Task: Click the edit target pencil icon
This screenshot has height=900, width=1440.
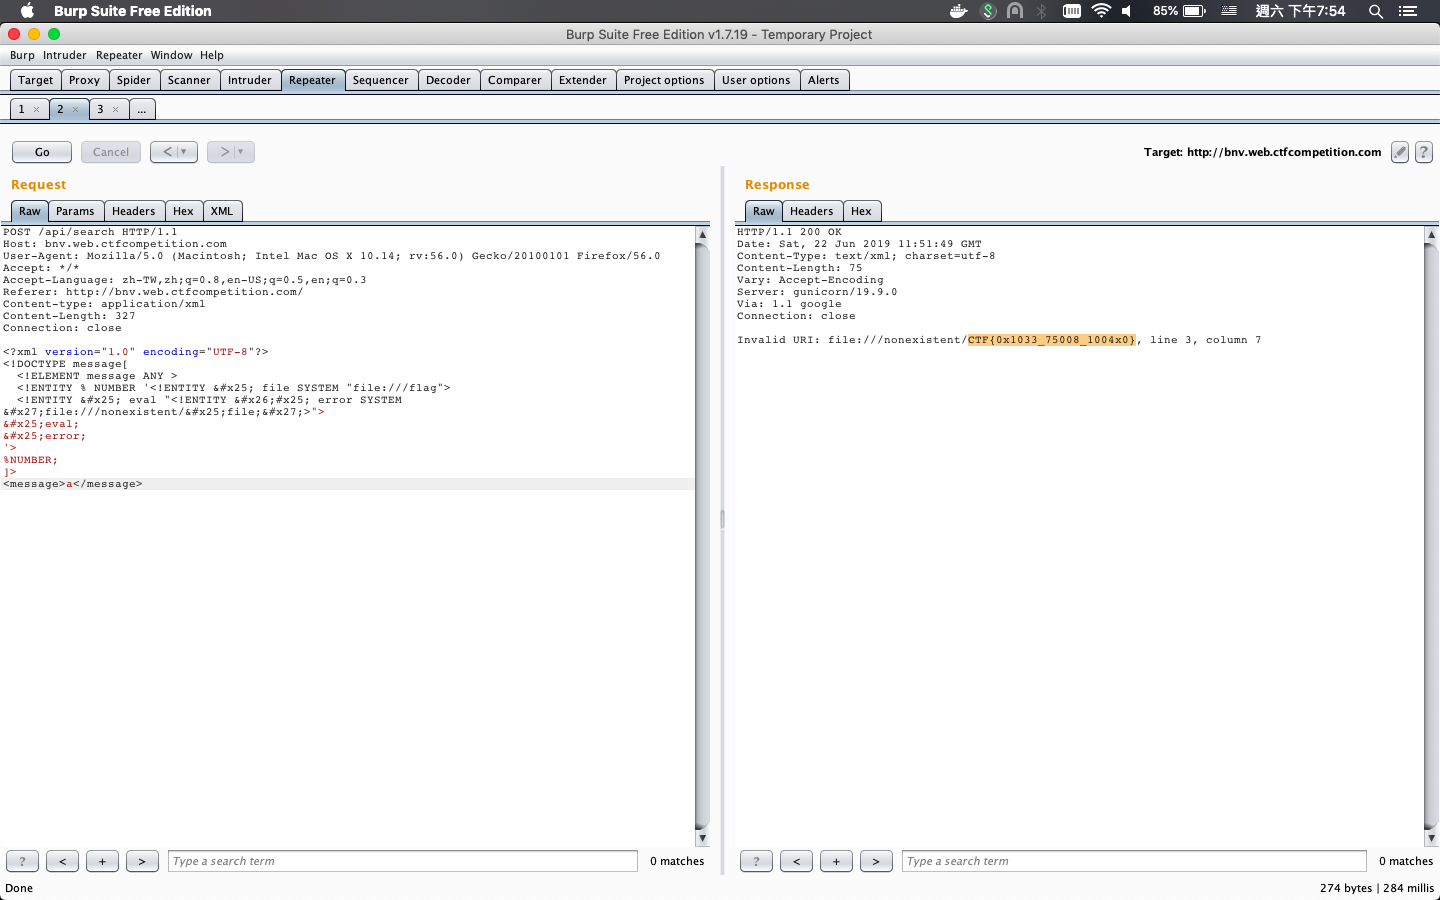Action: coord(1400,152)
